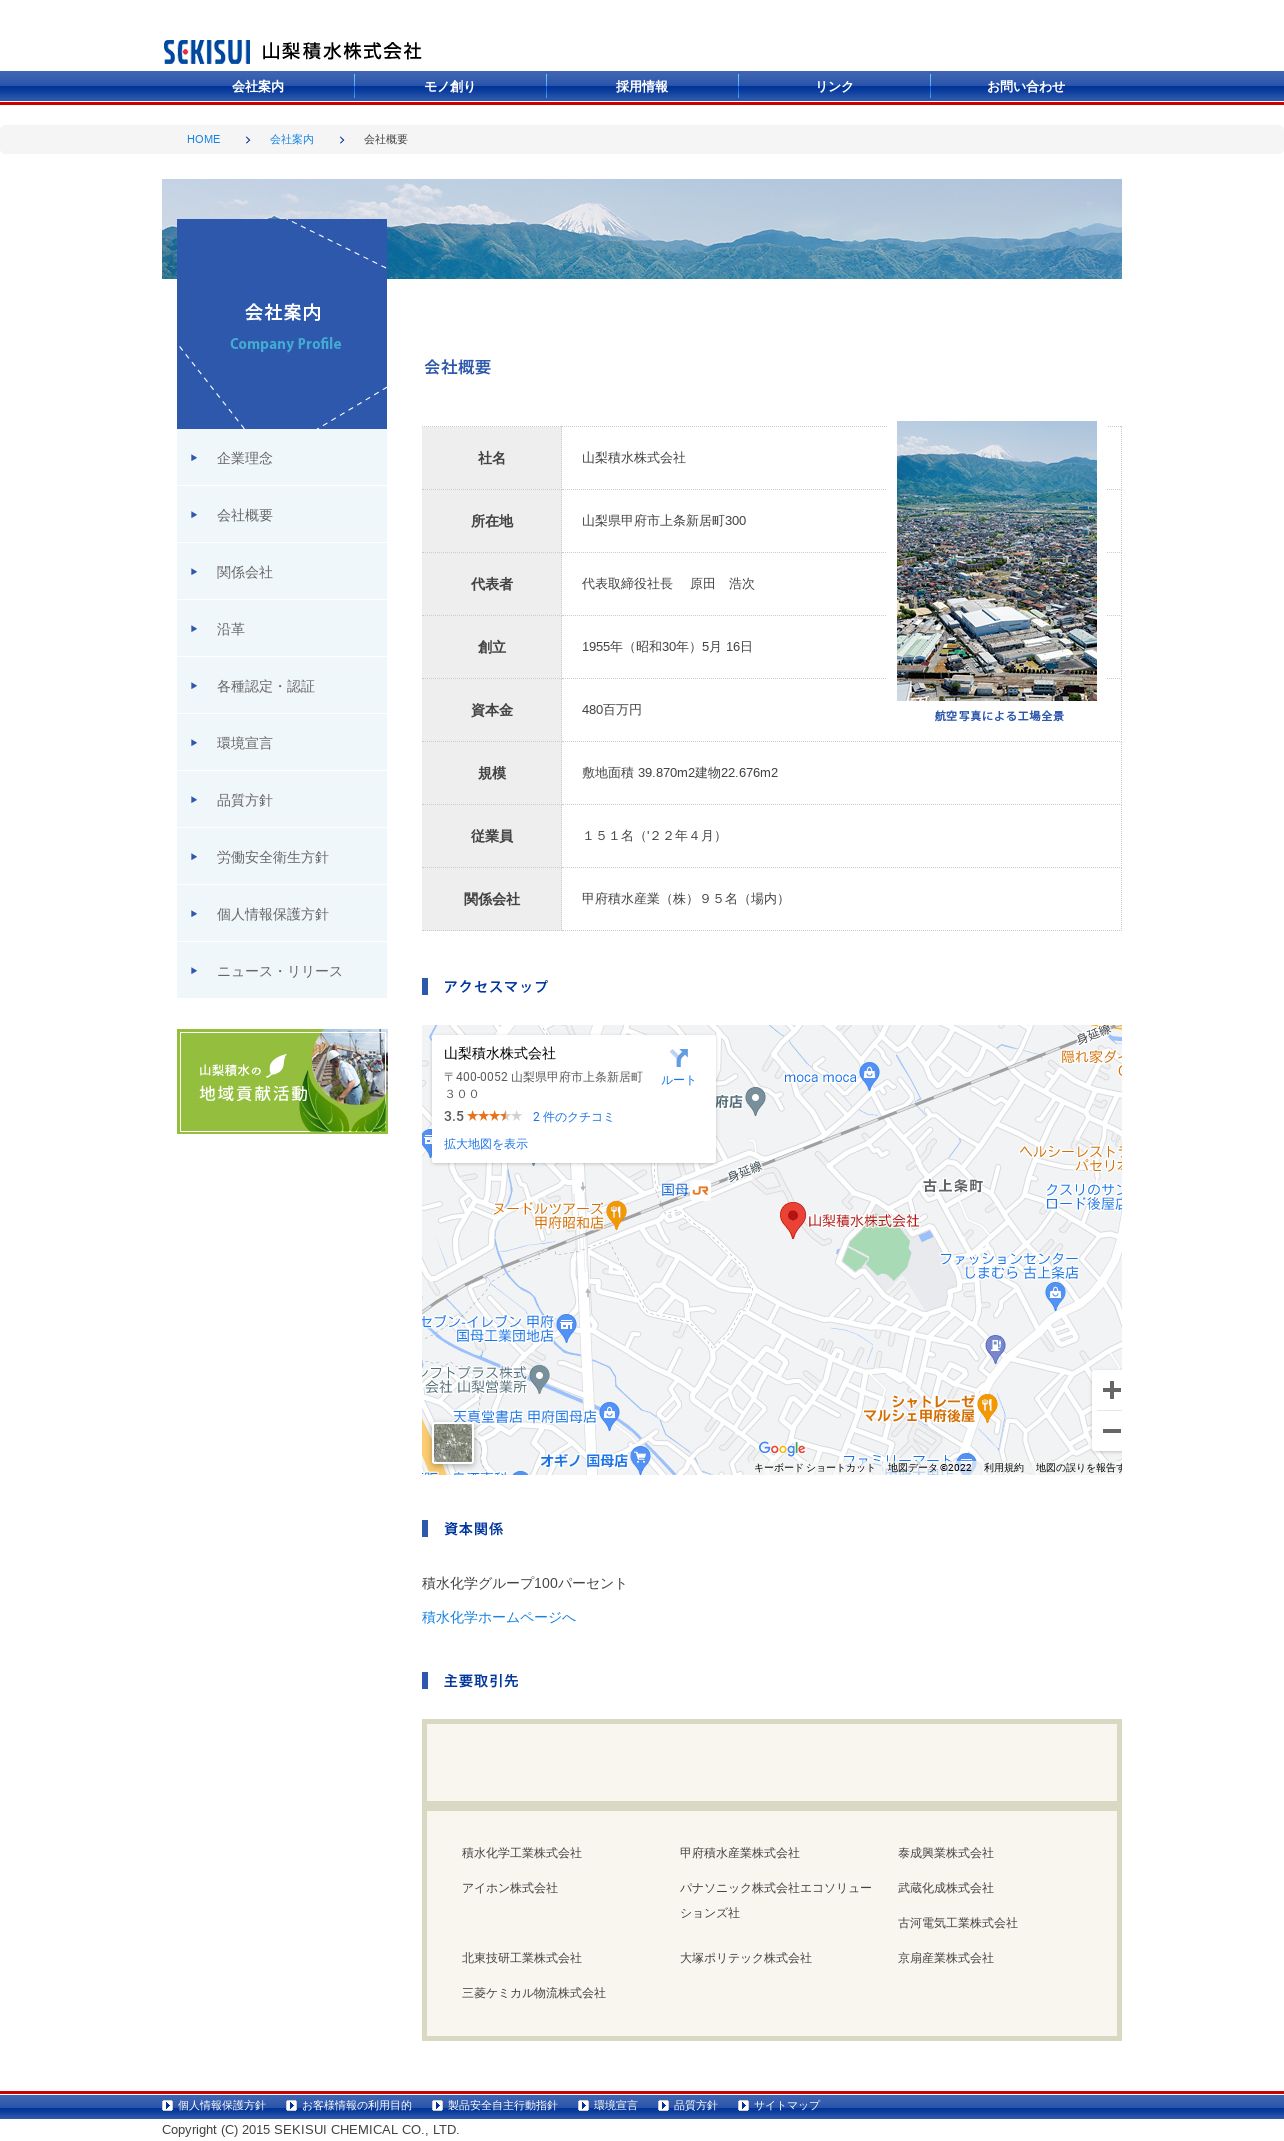Click the 地域貢献活動 green banner
This screenshot has height=2141, width=1284.
pos(282,1082)
